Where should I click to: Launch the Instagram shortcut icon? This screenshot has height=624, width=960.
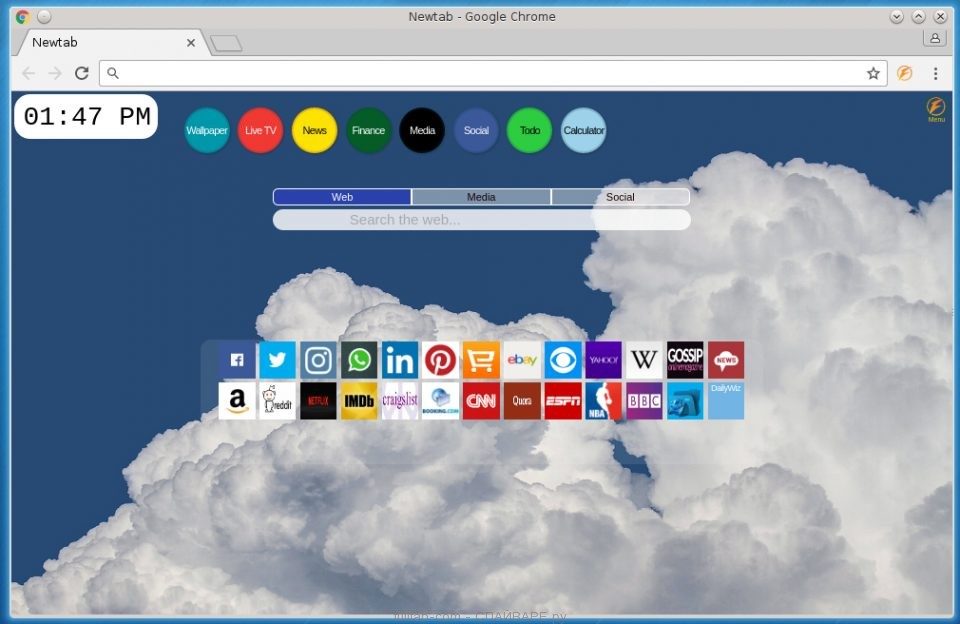pos(318,360)
